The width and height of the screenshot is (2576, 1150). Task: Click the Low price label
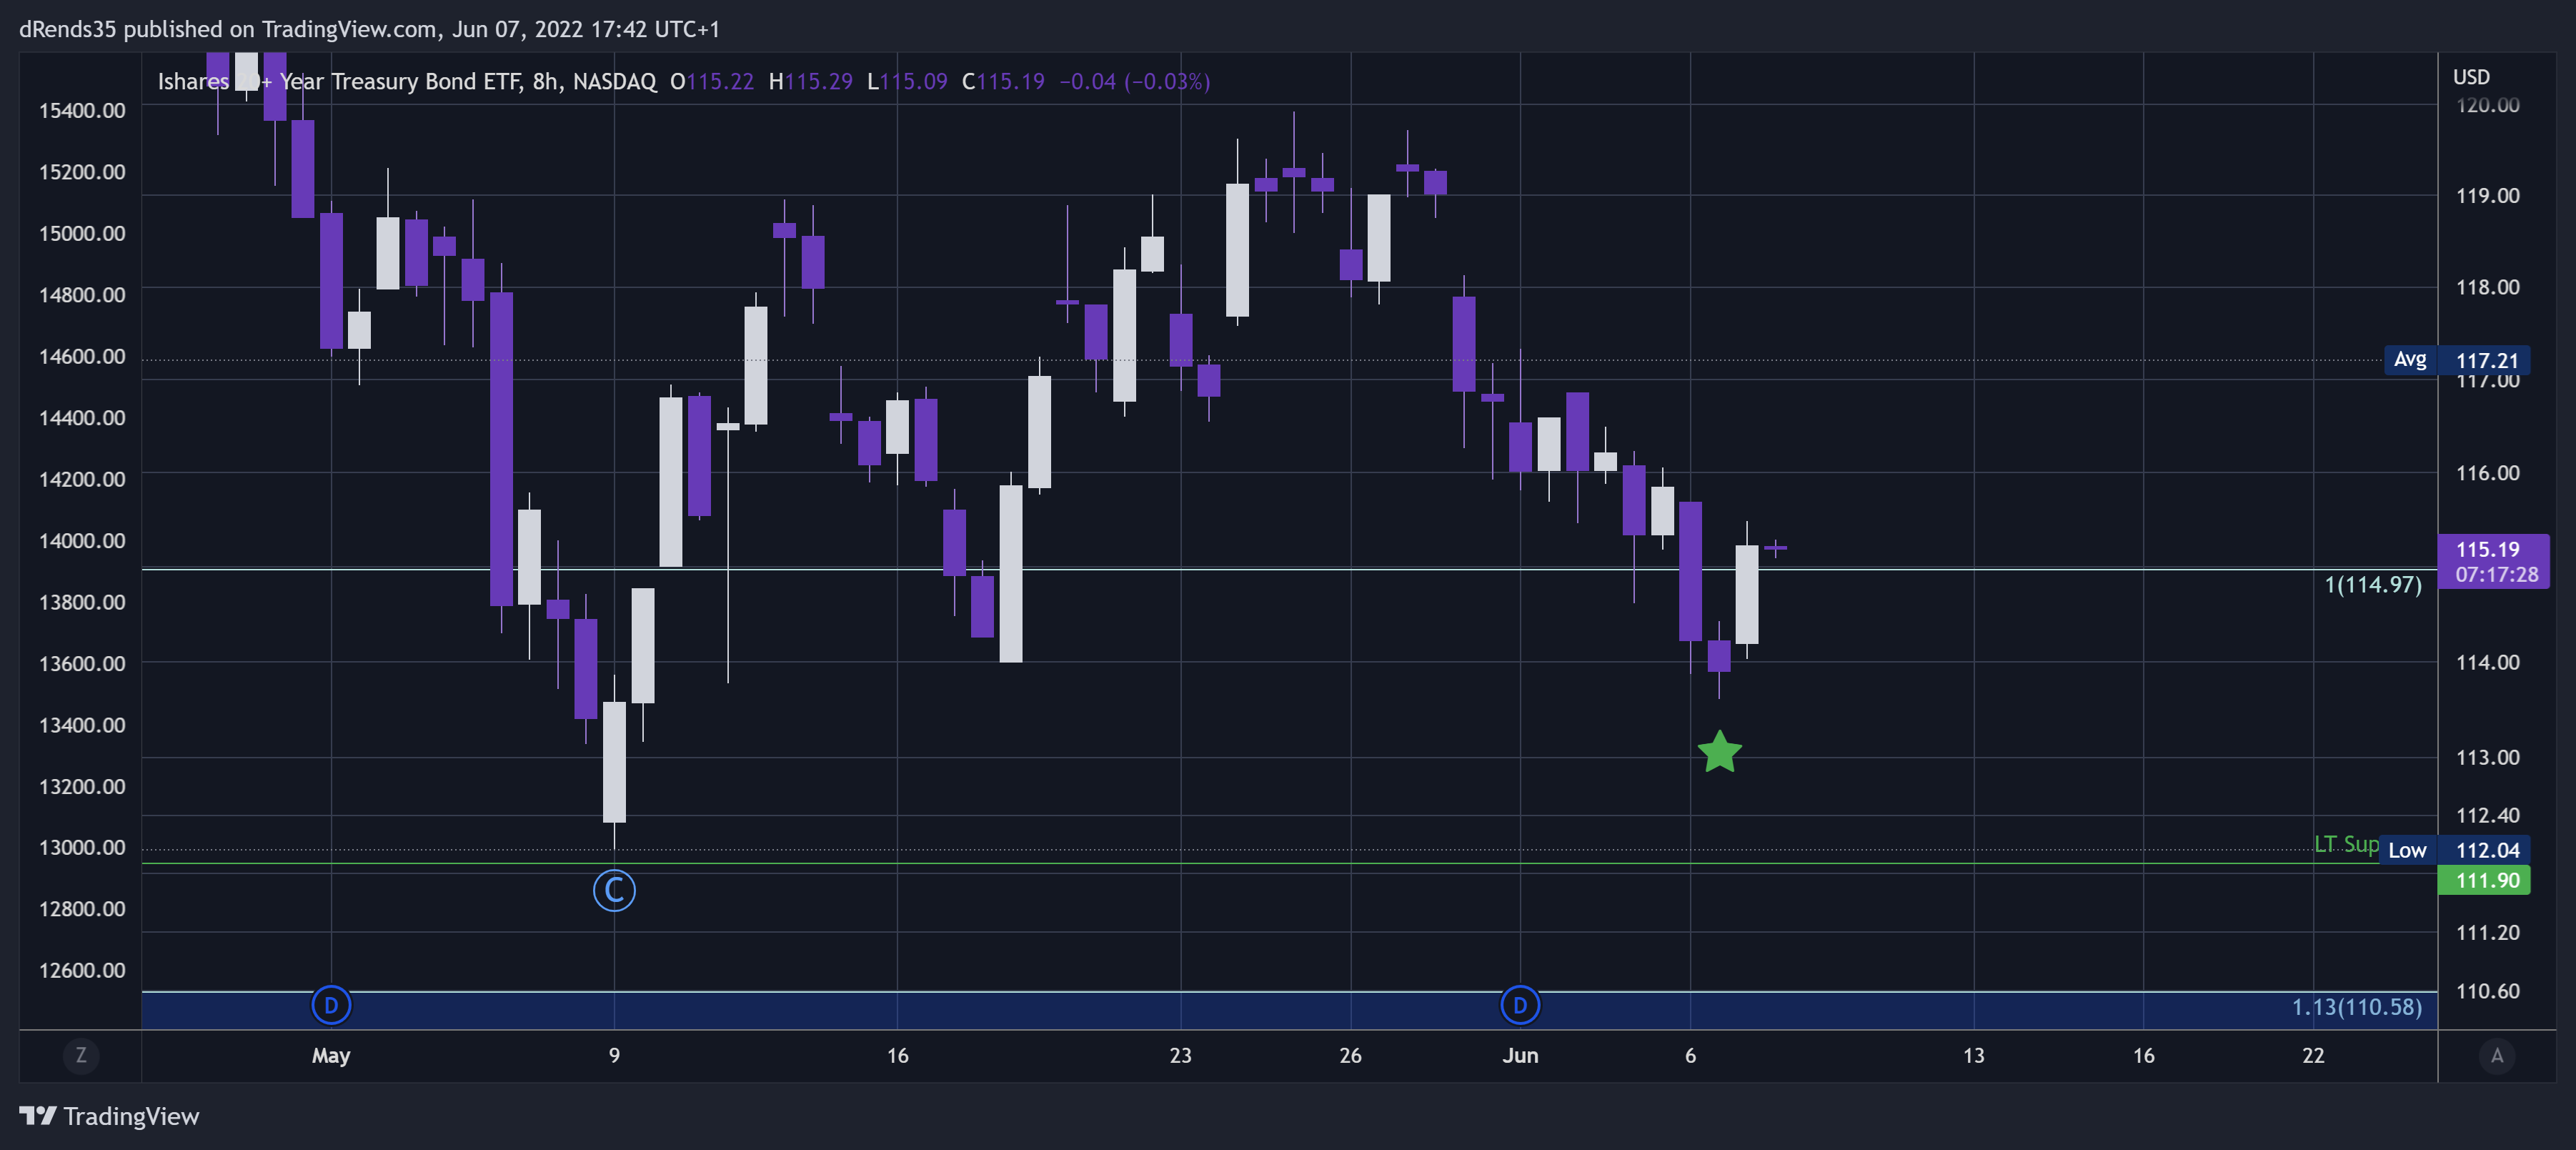click(2407, 850)
